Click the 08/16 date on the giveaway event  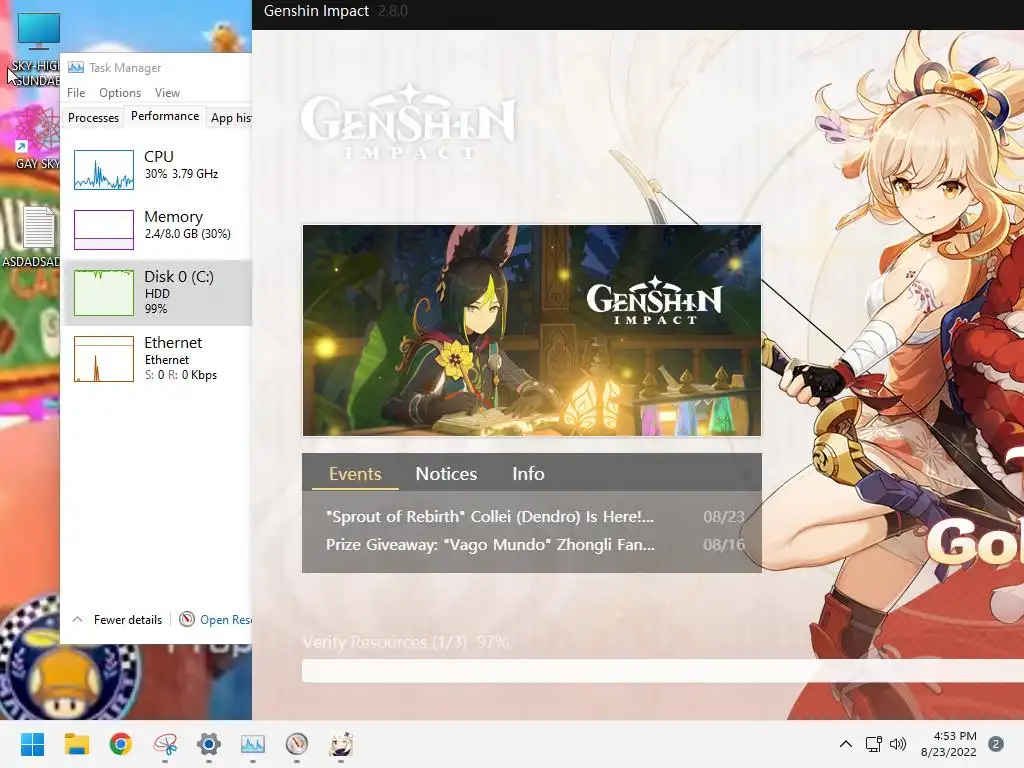724,545
